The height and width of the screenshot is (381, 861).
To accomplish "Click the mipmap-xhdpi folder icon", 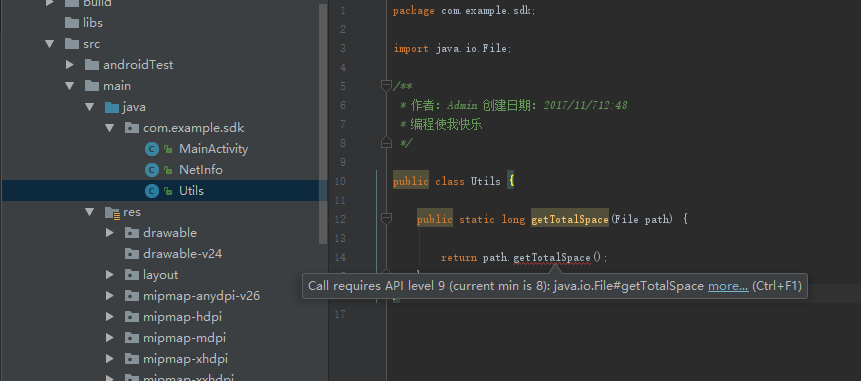I will point(132,359).
